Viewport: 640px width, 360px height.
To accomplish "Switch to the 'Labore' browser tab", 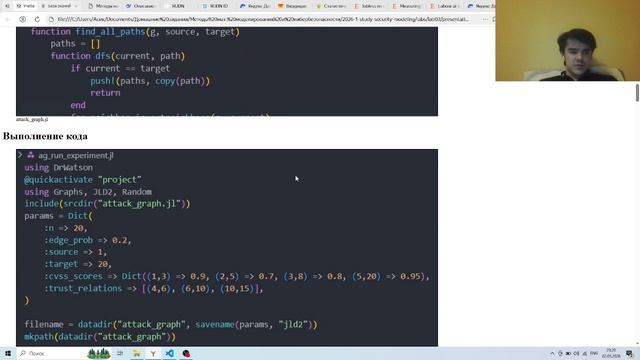I will (444, 6).
